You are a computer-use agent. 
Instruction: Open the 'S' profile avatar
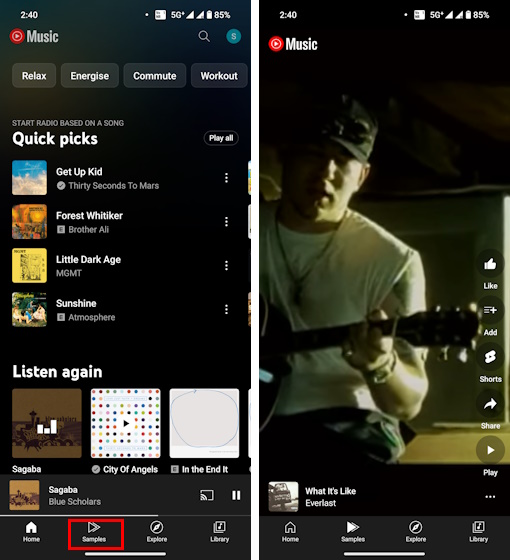click(x=234, y=36)
